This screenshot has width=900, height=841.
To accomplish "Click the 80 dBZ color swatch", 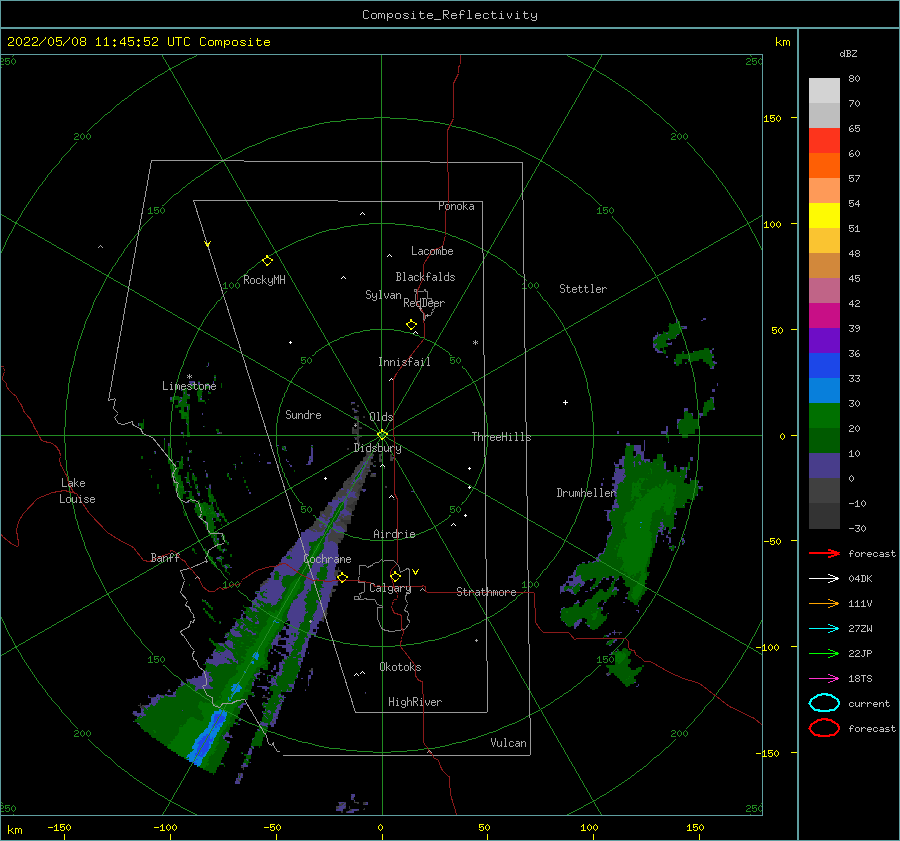I will tap(824, 90).
